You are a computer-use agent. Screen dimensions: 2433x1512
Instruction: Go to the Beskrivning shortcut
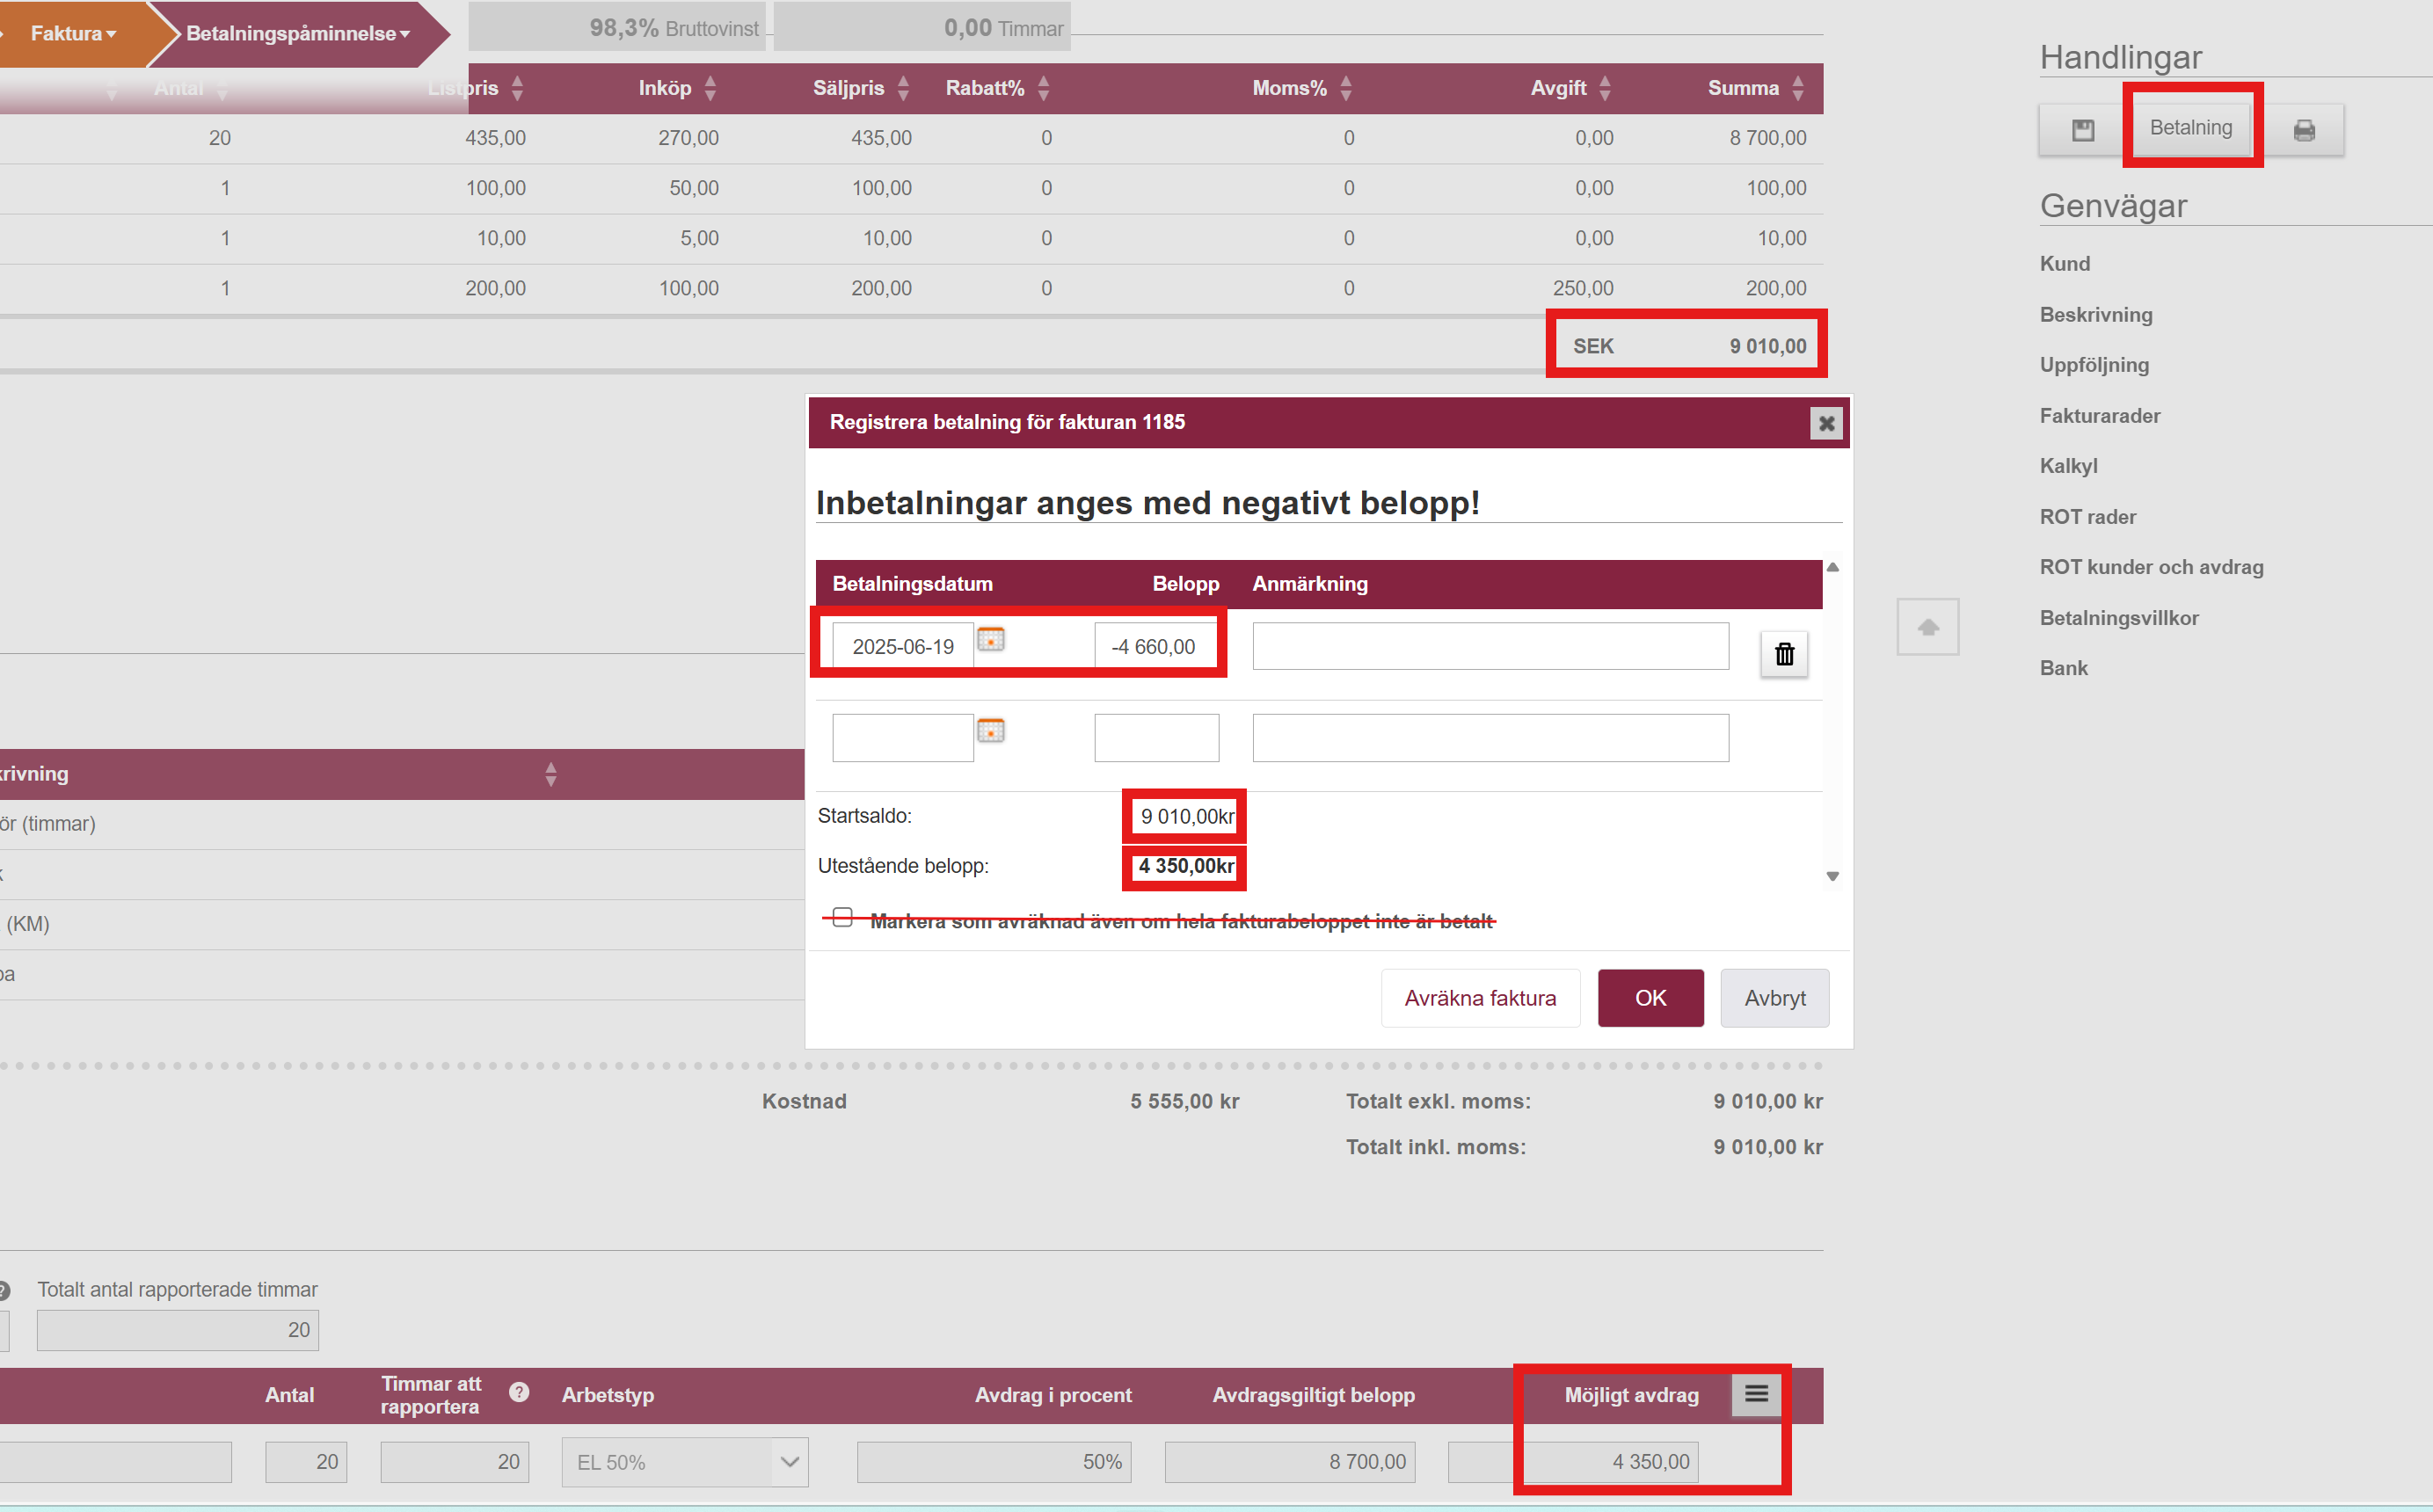[x=2096, y=315]
